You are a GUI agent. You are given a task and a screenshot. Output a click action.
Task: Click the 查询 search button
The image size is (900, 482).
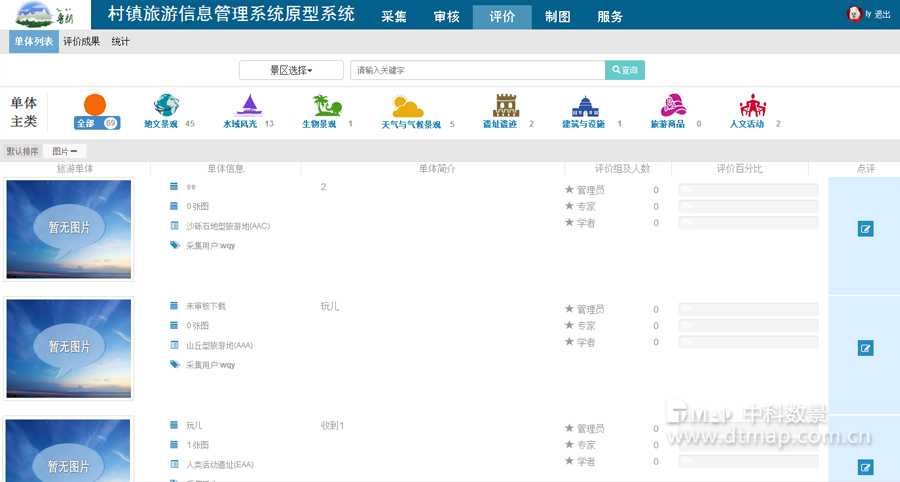625,70
